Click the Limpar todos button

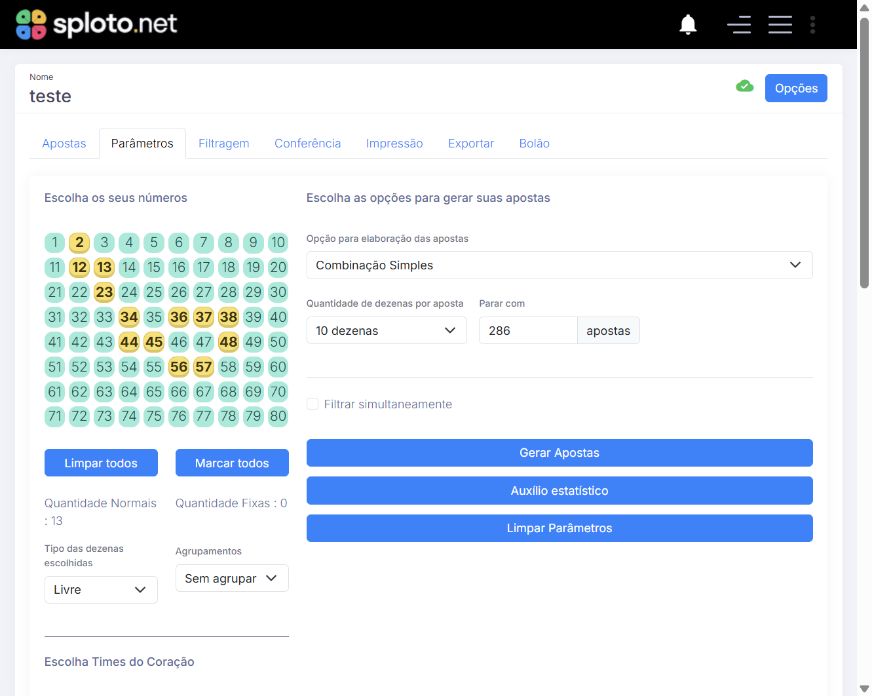click(x=101, y=463)
